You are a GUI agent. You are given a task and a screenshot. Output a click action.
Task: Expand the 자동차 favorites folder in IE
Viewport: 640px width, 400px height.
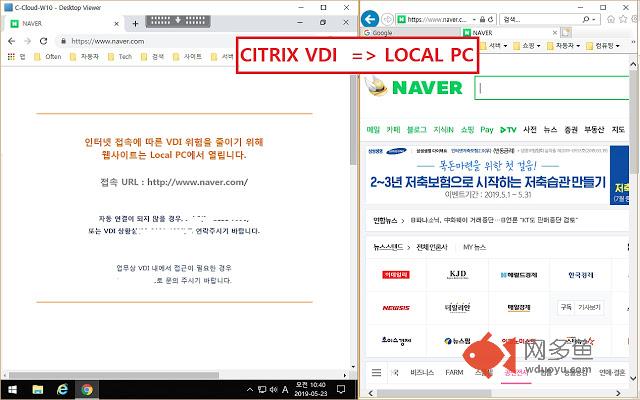(x=563, y=46)
